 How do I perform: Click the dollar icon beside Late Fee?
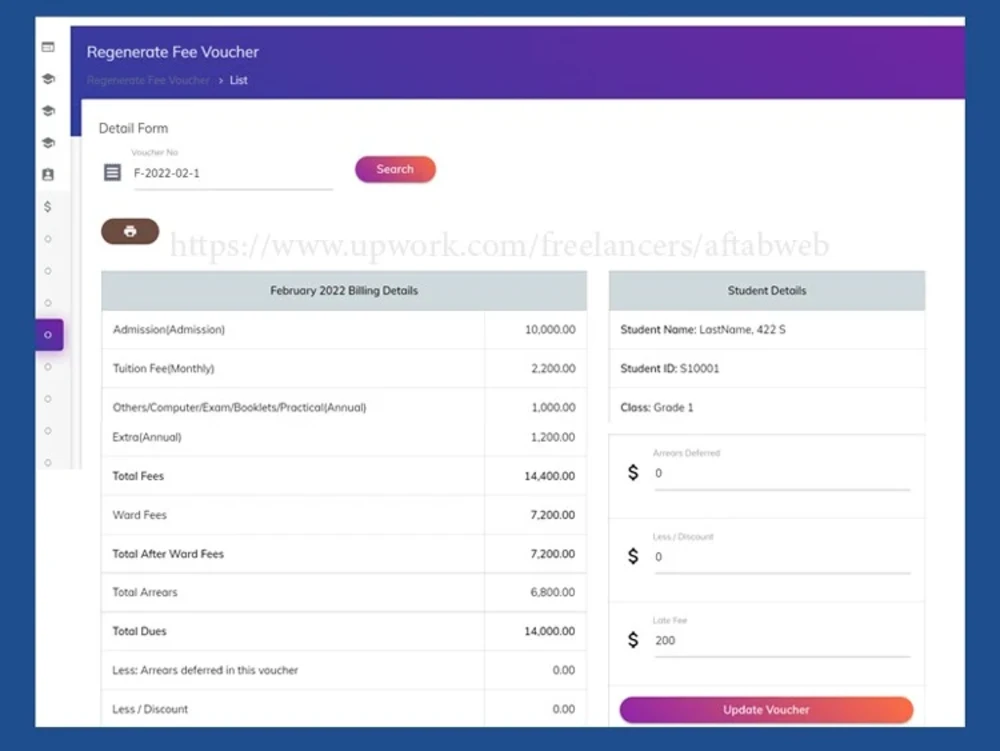click(633, 639)
